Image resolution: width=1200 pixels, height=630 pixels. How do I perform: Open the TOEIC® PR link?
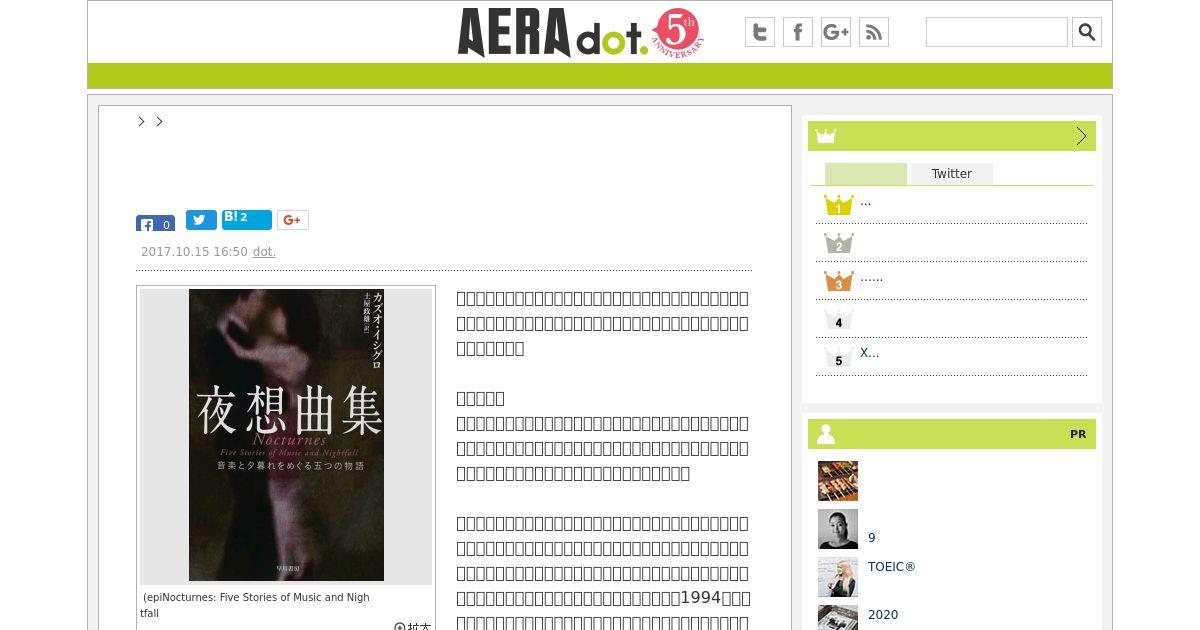(x=892, y=567)
